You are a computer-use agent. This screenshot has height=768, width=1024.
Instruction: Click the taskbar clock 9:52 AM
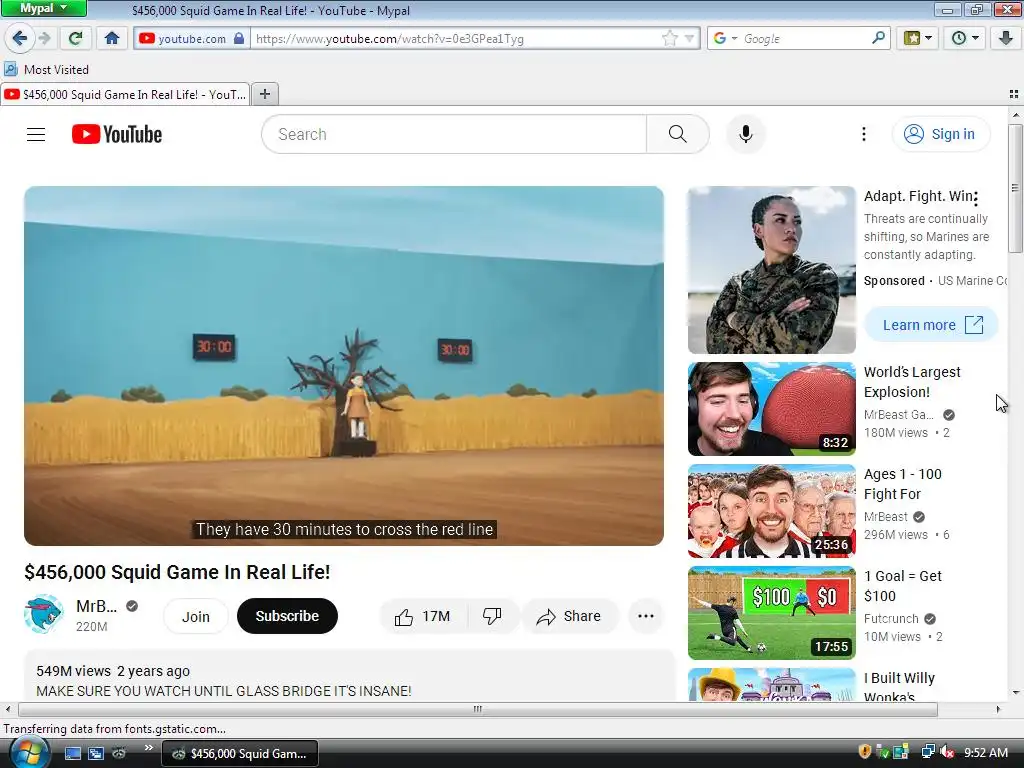click(x=985, y=752)
